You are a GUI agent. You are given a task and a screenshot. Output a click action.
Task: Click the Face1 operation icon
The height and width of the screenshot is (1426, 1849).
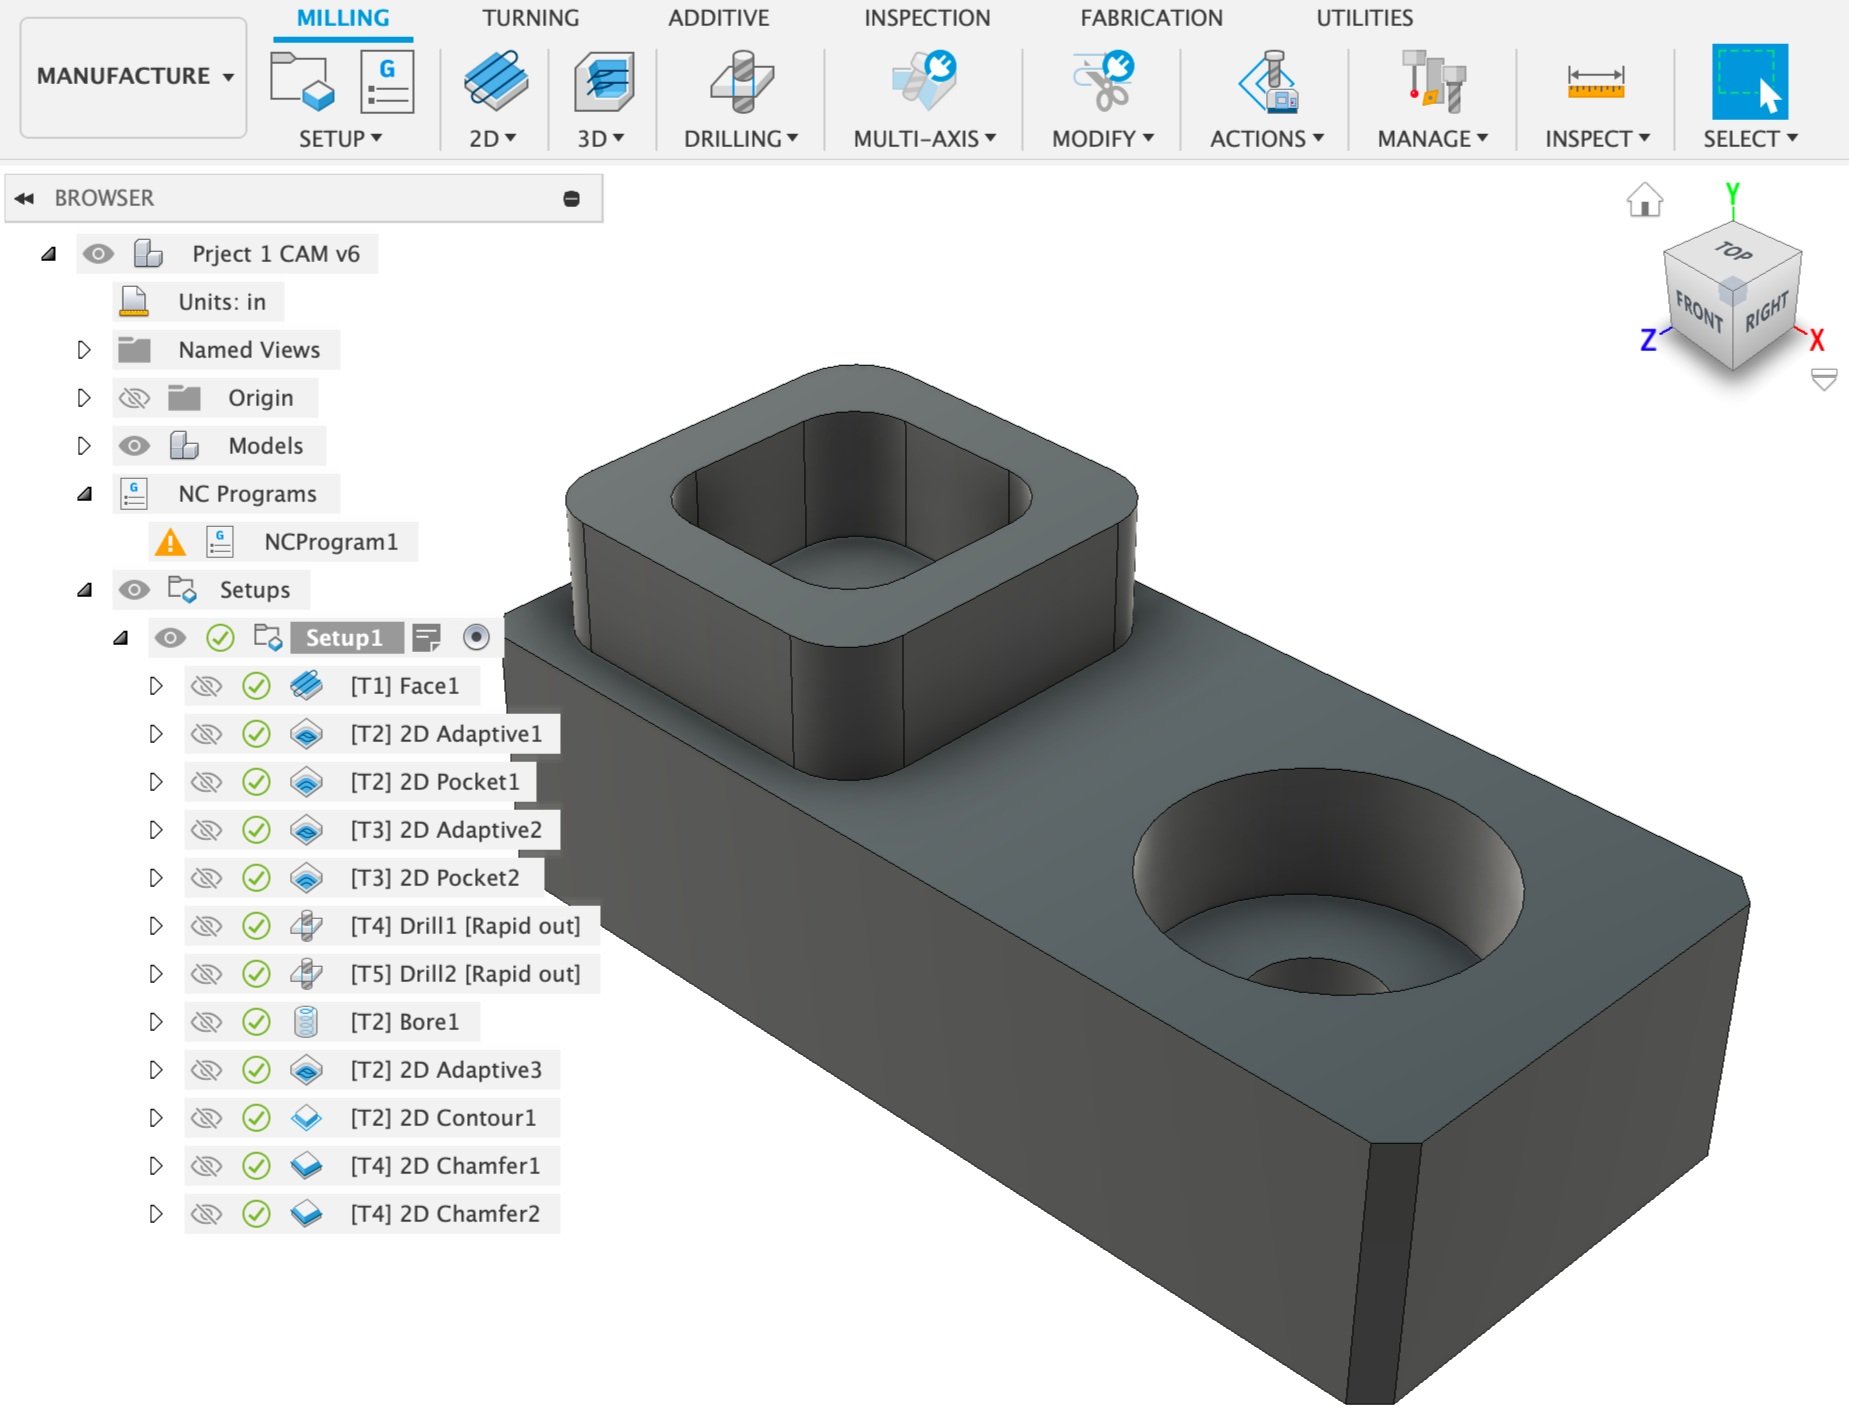click(x=306, y=686)
